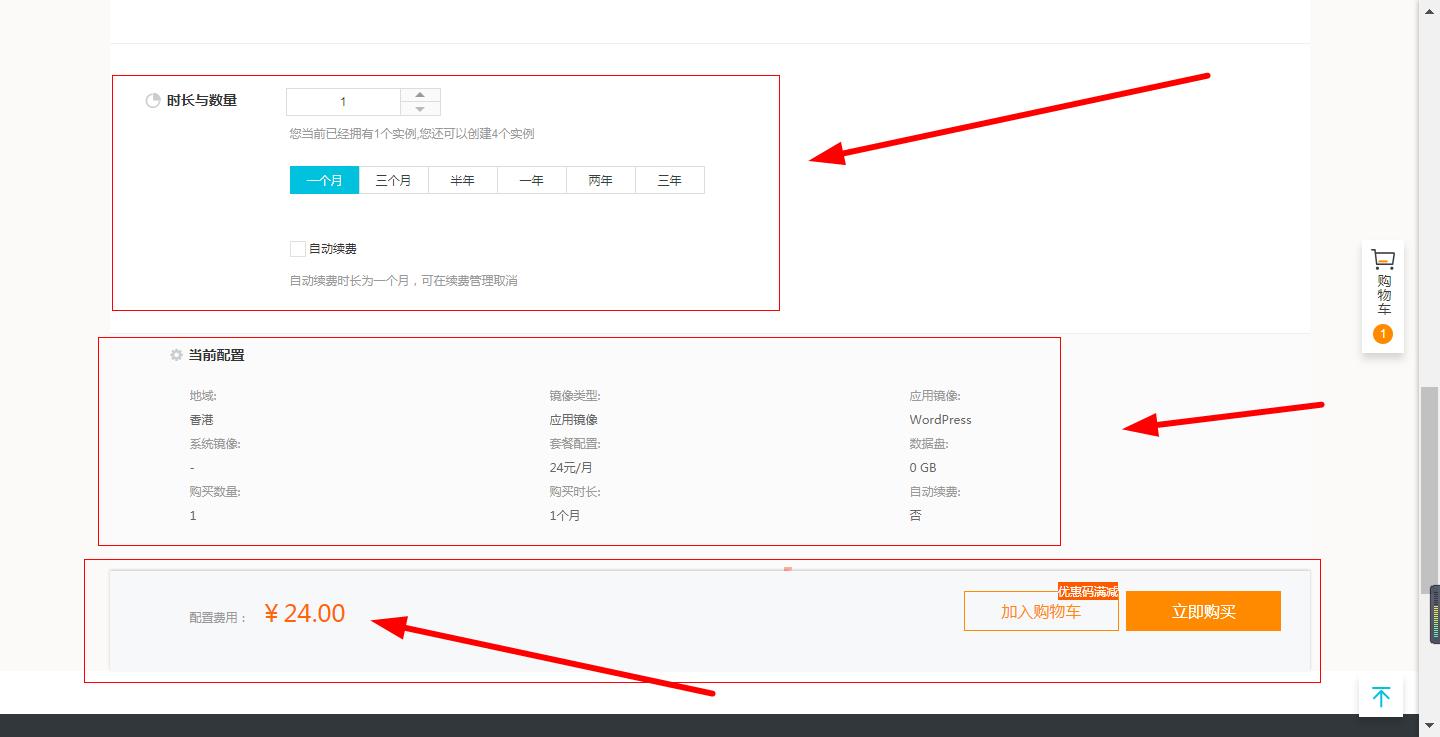Click the orange cart count badge

[x=1383, y=334]
